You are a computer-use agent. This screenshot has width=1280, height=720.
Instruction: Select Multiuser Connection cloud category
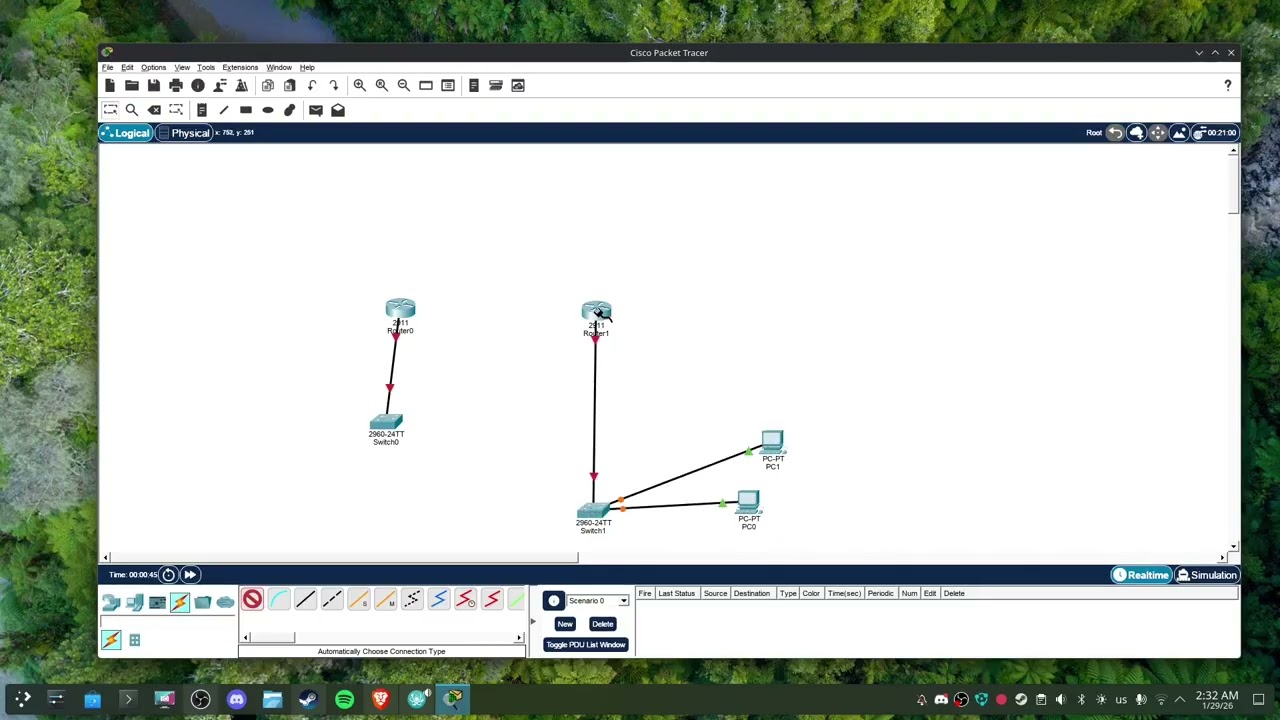(x=225, y=602)
